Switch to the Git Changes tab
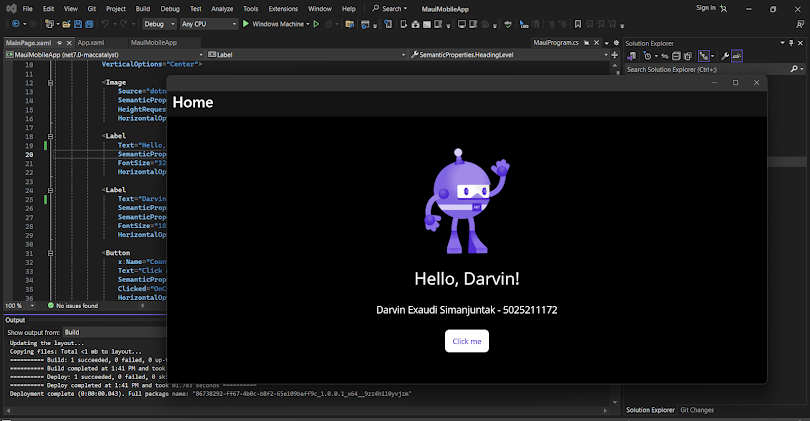 (697, 410)
